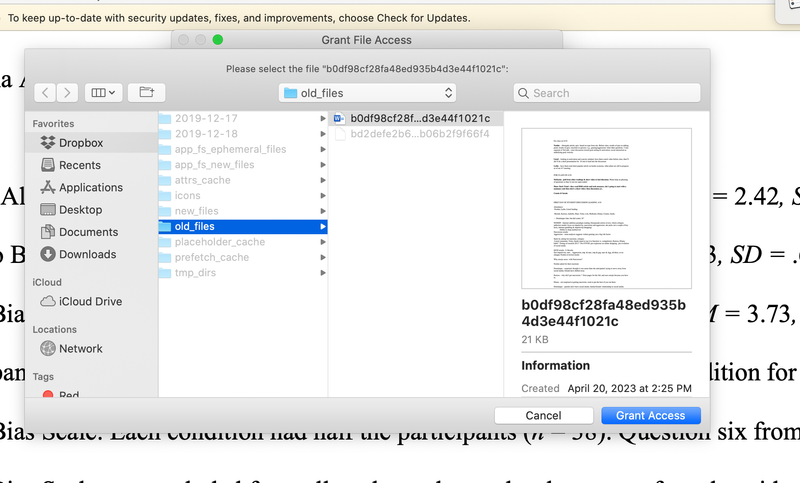Image resolution: width=800 pixels, height=483 pixels.
Task: Select the 2019-12-18 folder
Action: pos(243,134)
